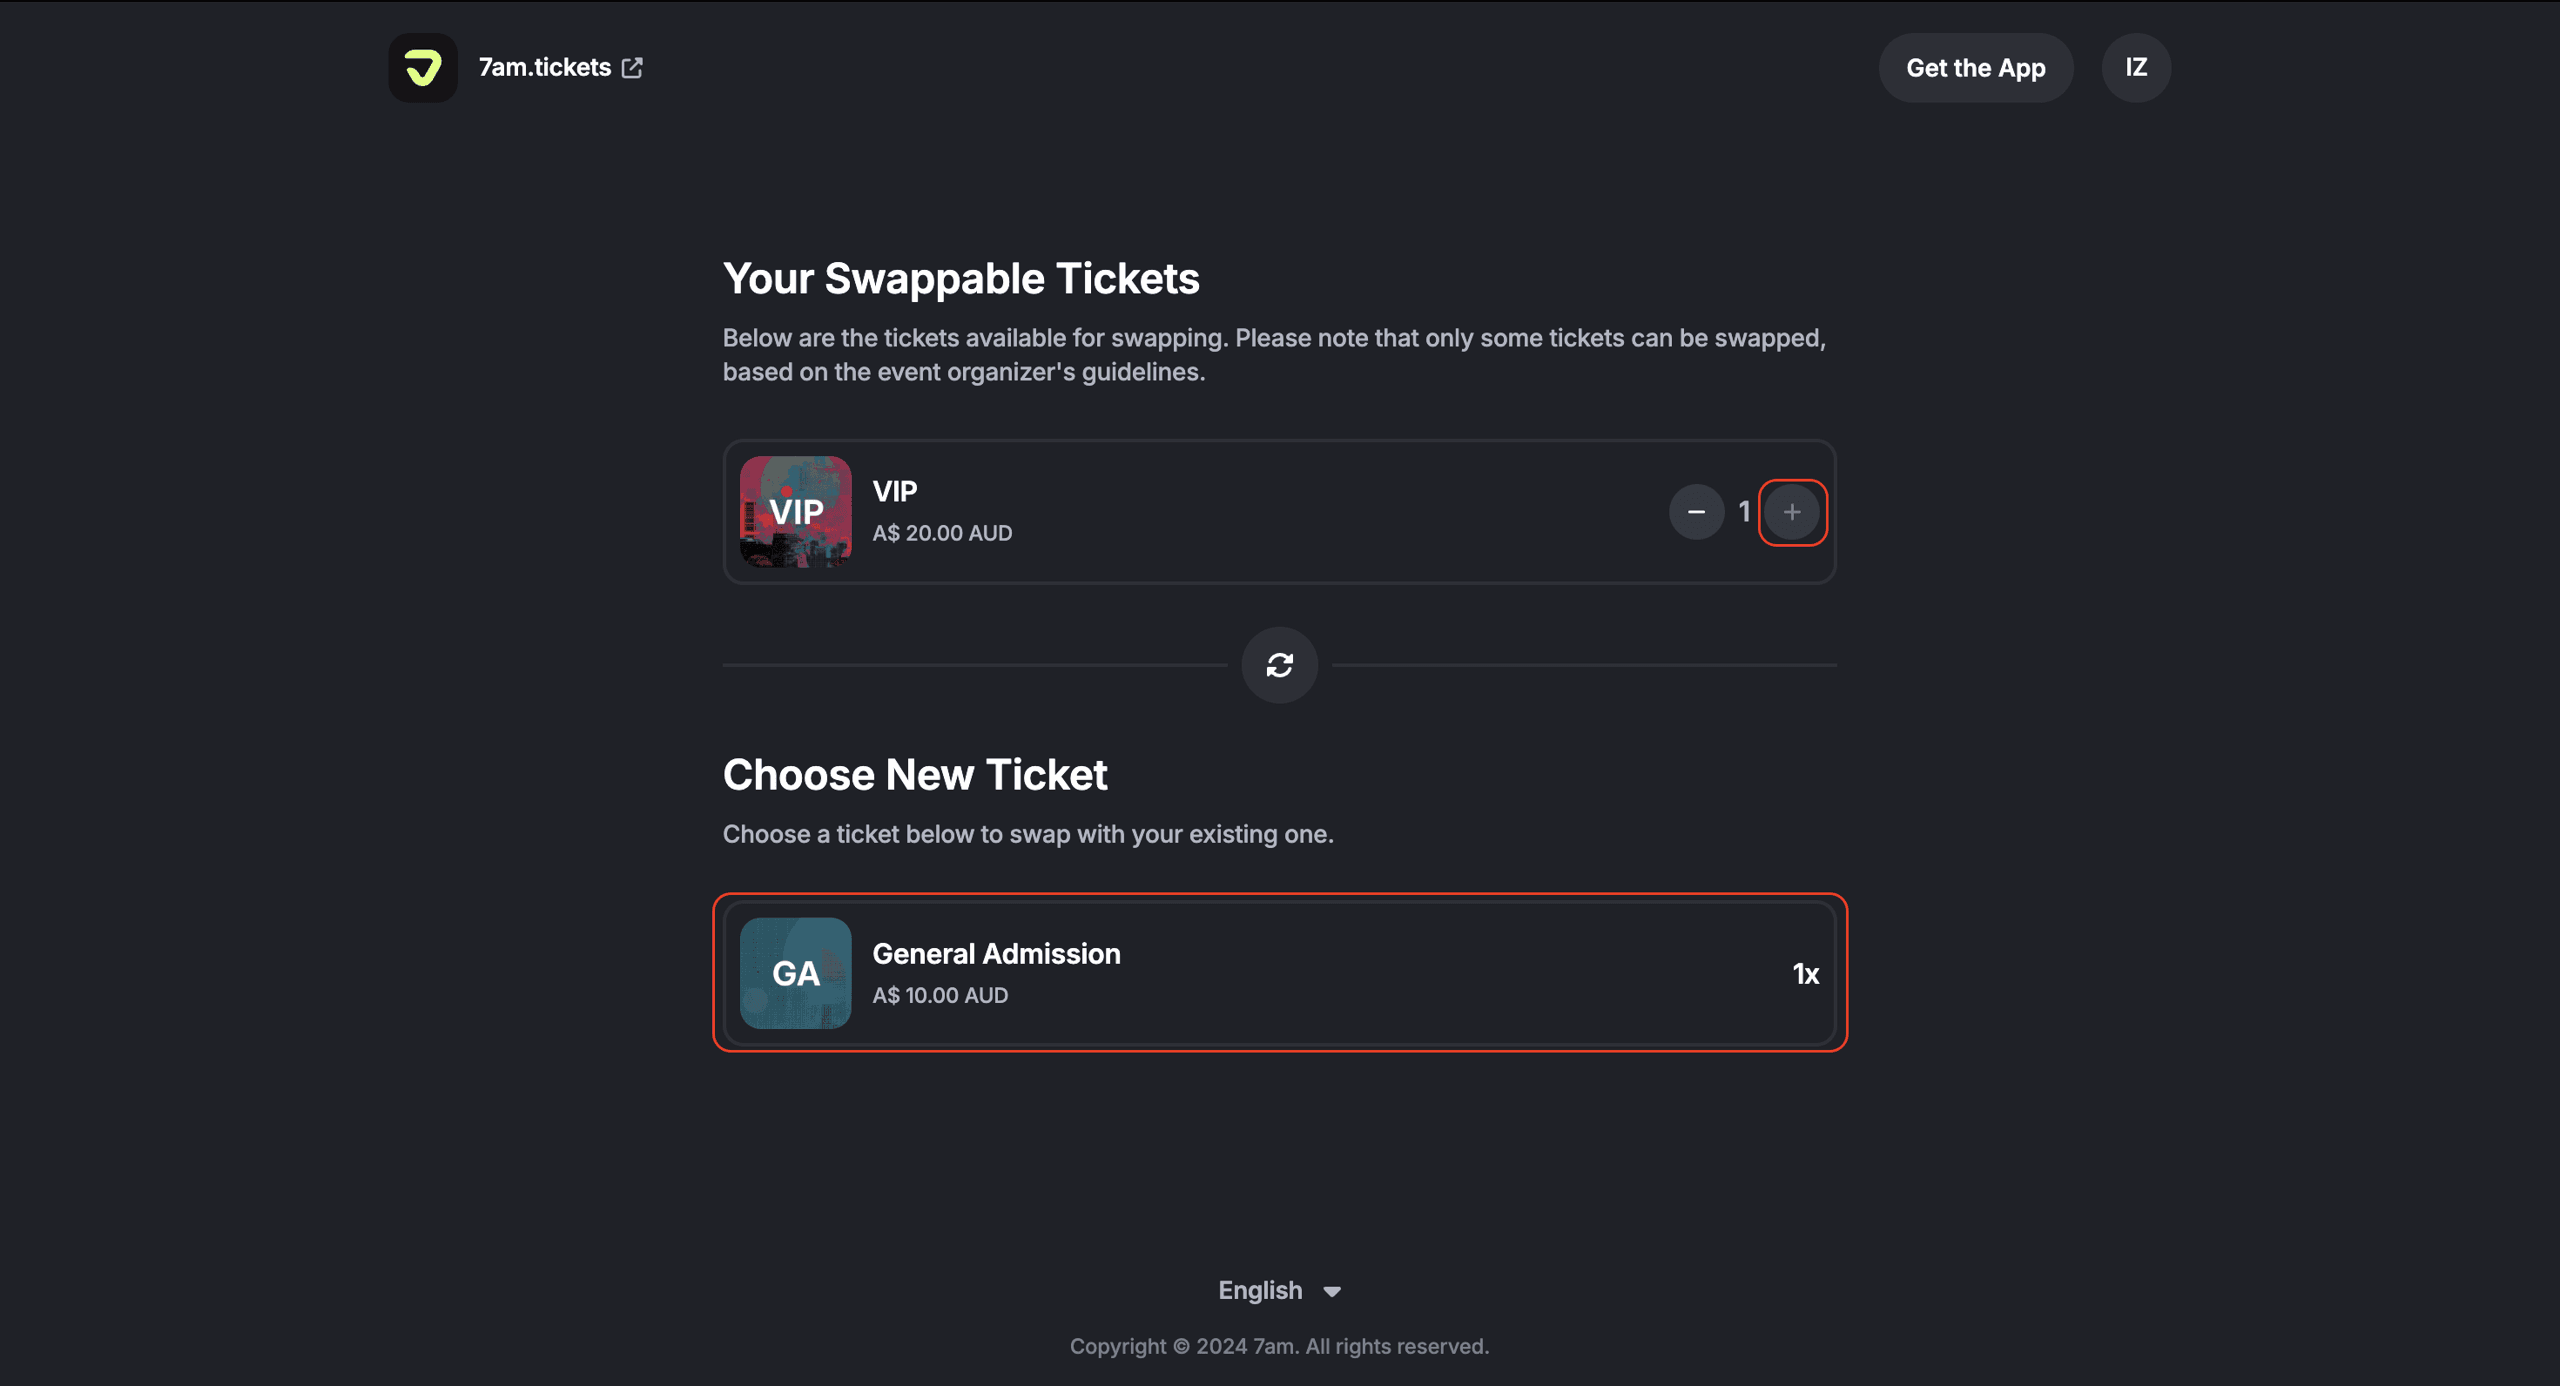
Task: Click the VIP ticket thumbnail image
Action: pyautogui.click(x=795, y=512)
